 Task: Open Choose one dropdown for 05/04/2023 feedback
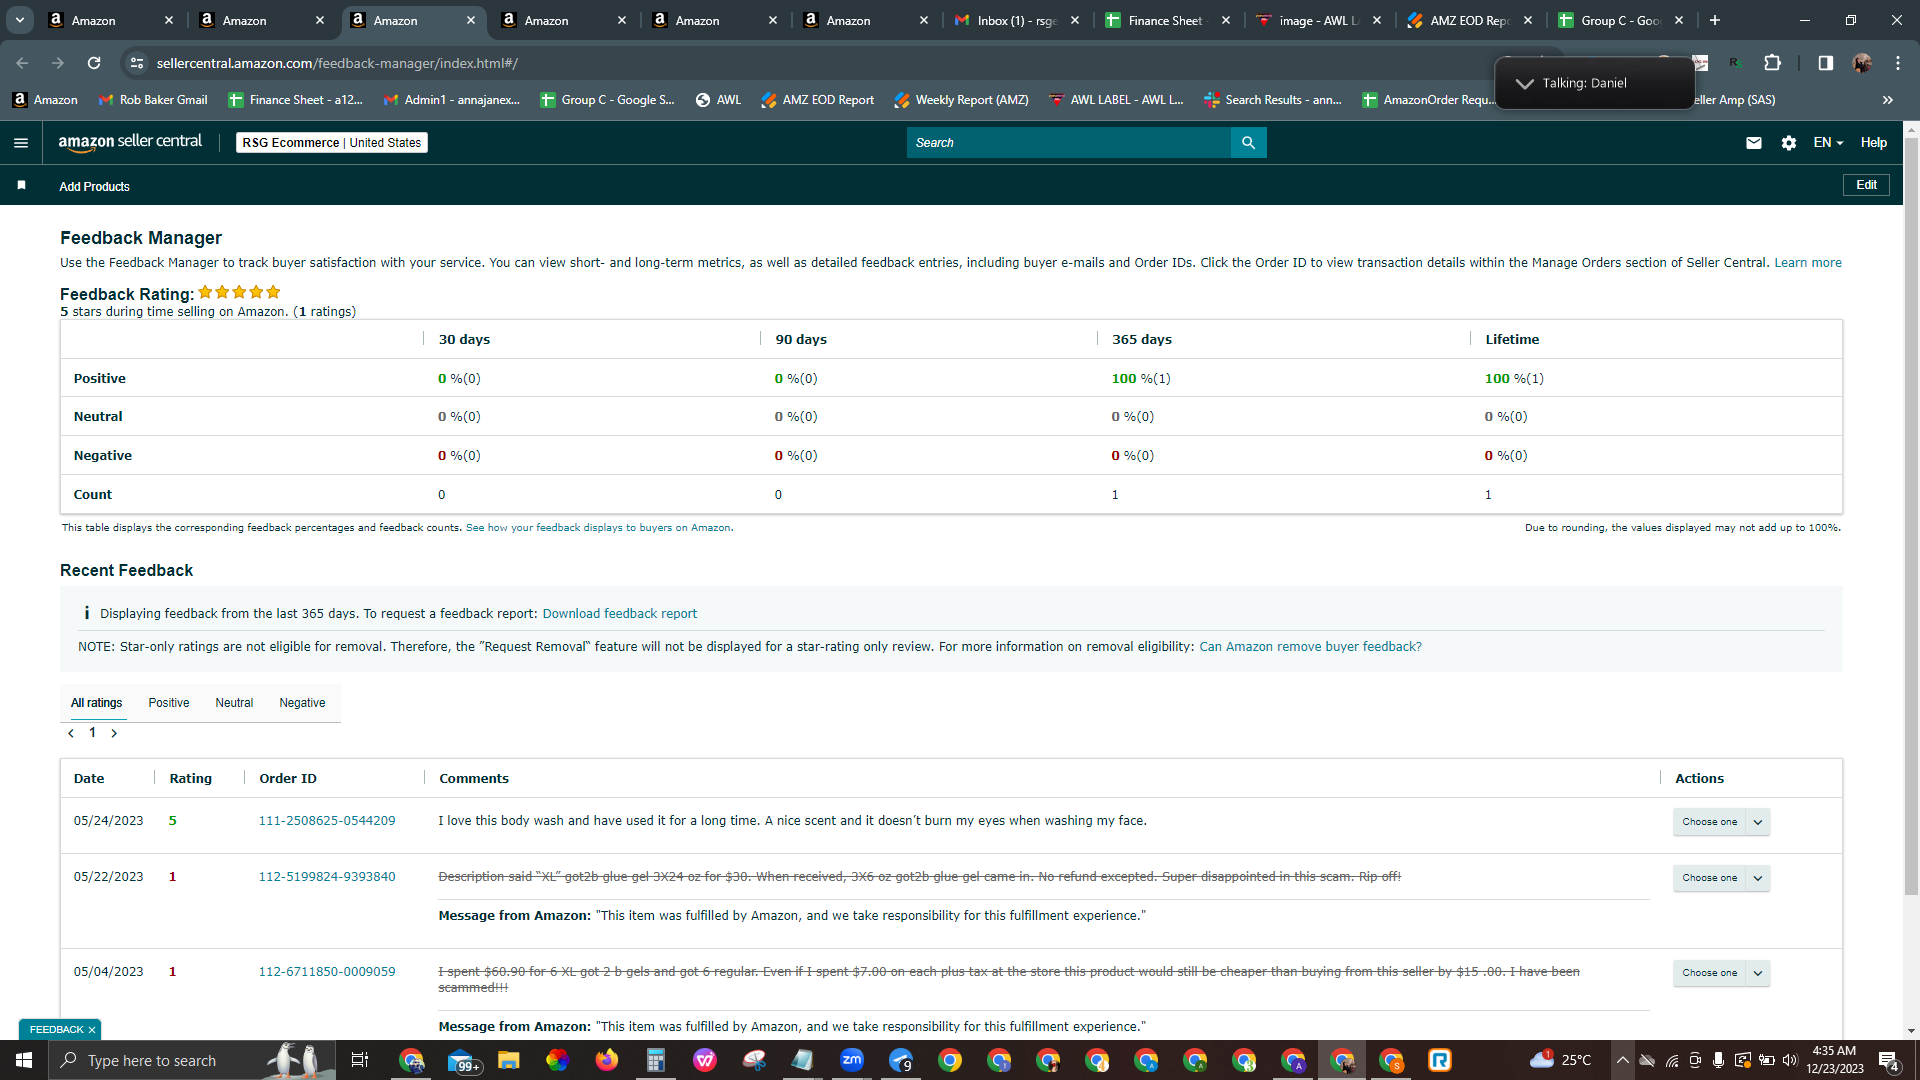click(1721, 973)
